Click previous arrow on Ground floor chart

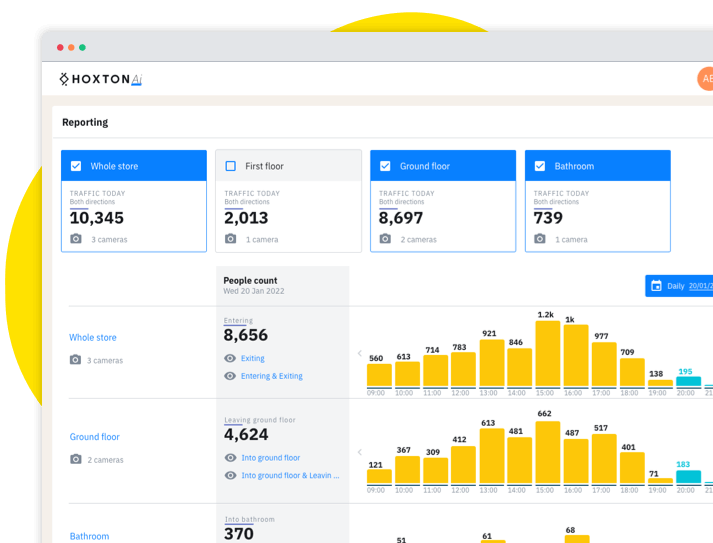(360, 452)
